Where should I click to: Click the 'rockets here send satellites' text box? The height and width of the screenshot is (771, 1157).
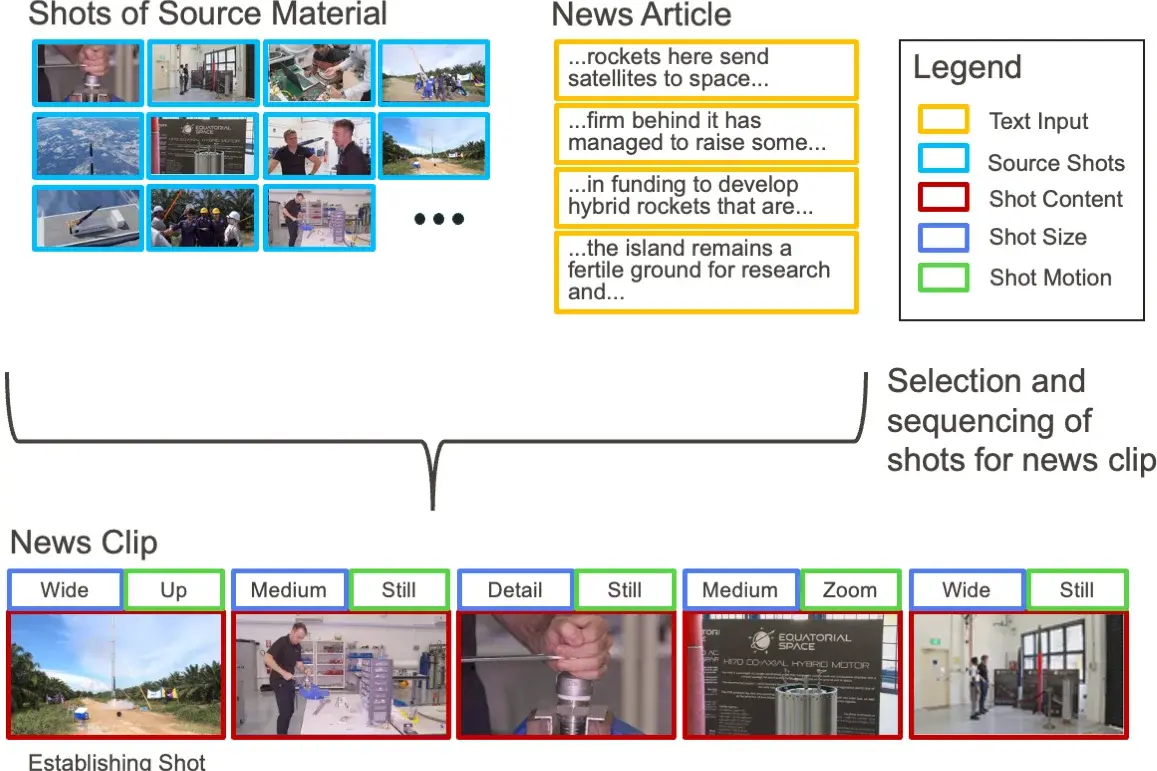706,69
